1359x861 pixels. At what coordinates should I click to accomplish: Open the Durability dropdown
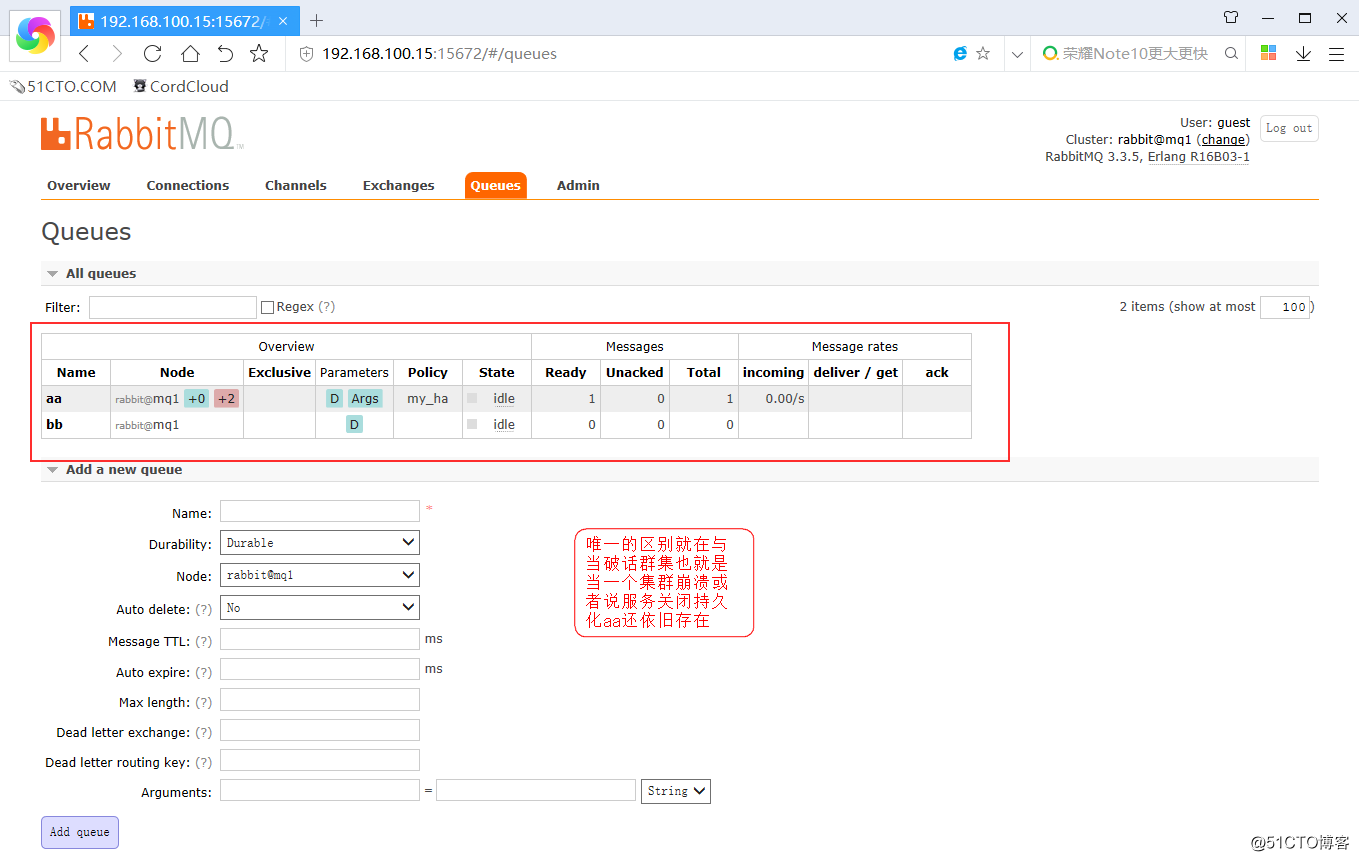[320, 542]
